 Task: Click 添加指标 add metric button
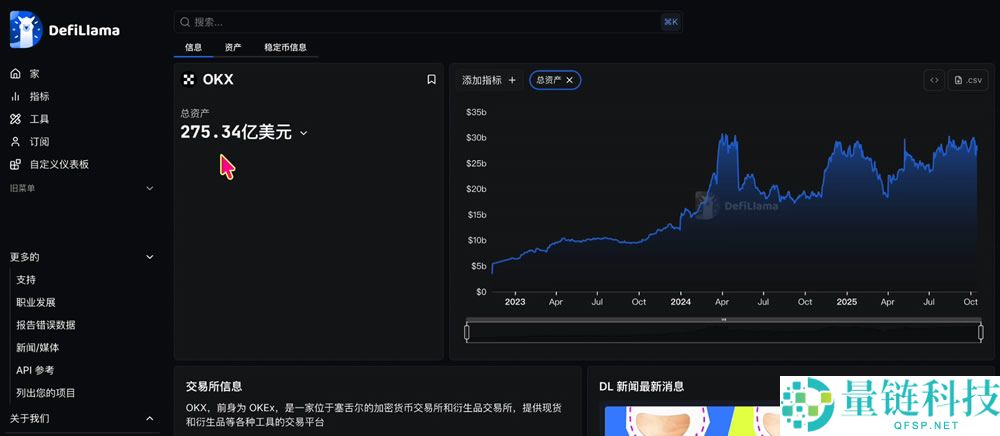pos(489,80)
